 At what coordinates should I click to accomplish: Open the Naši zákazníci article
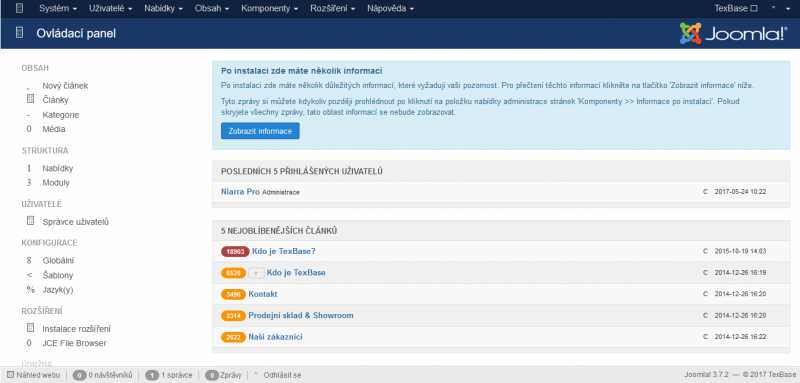coord(275,337)
